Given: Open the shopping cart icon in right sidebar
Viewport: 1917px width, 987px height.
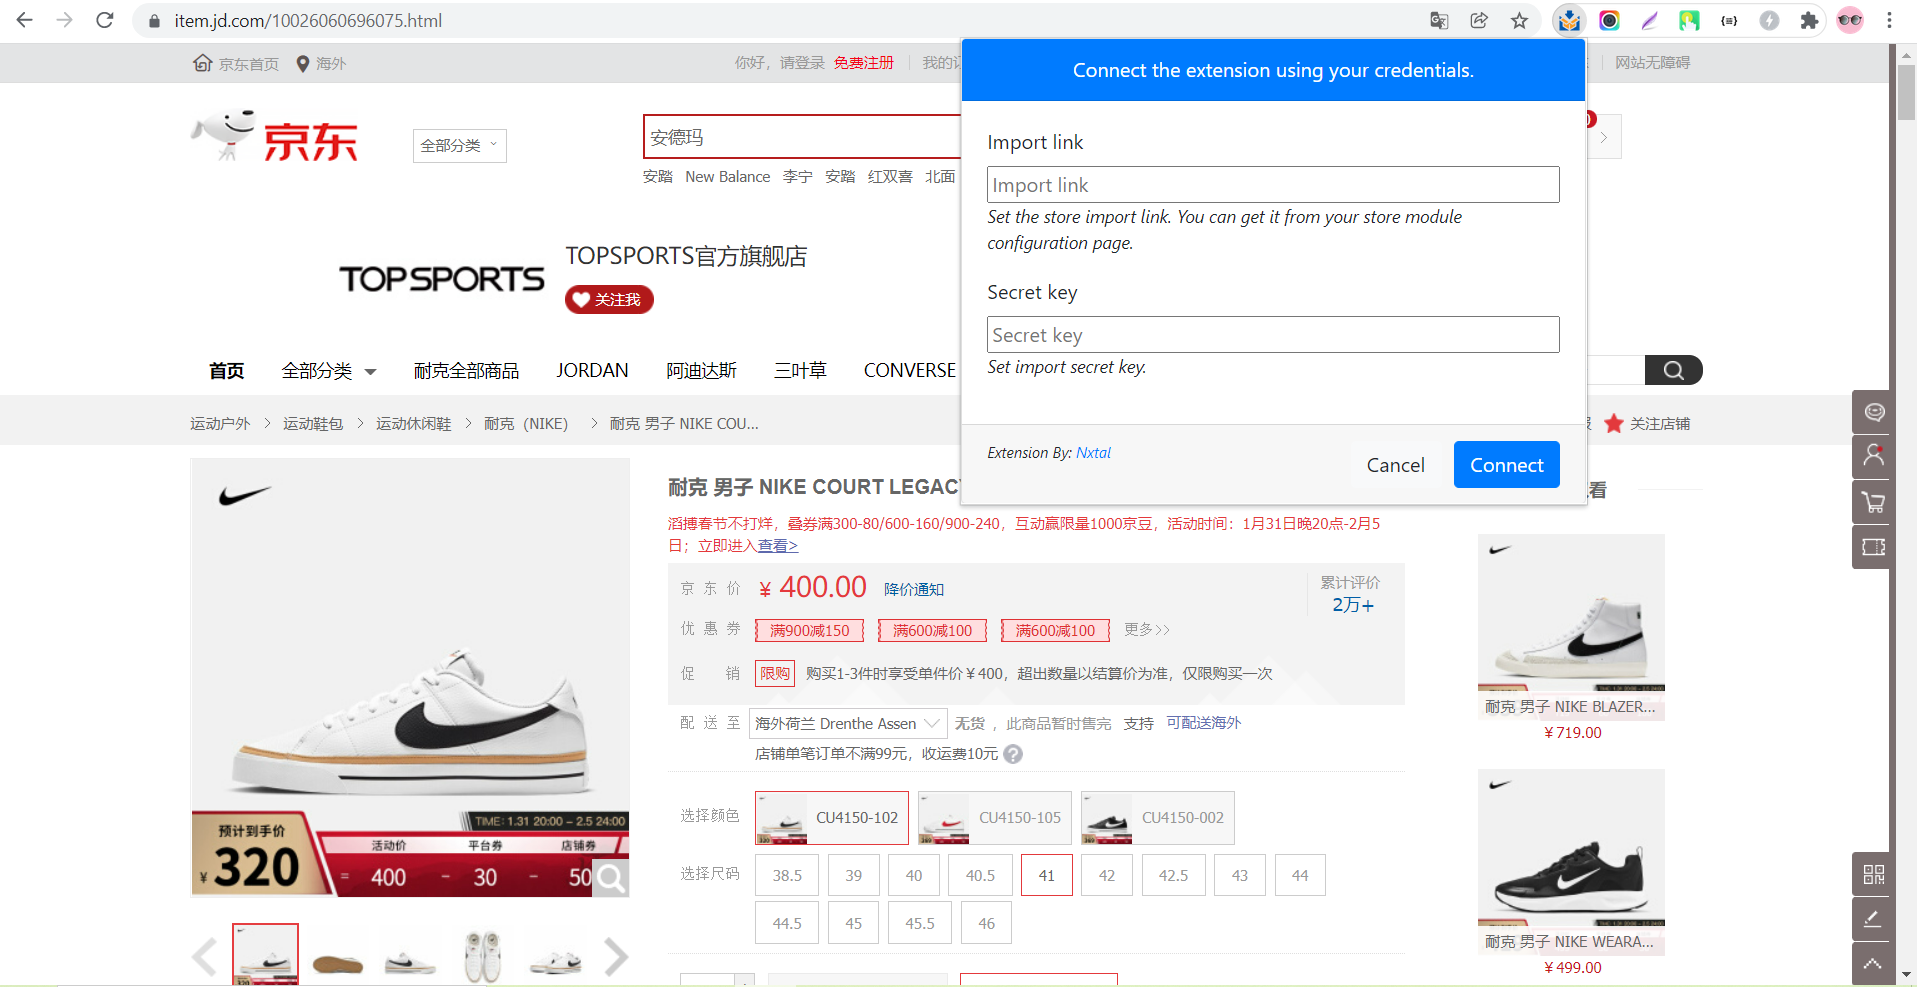Looking at the screenshot, I should (1873, 502).
